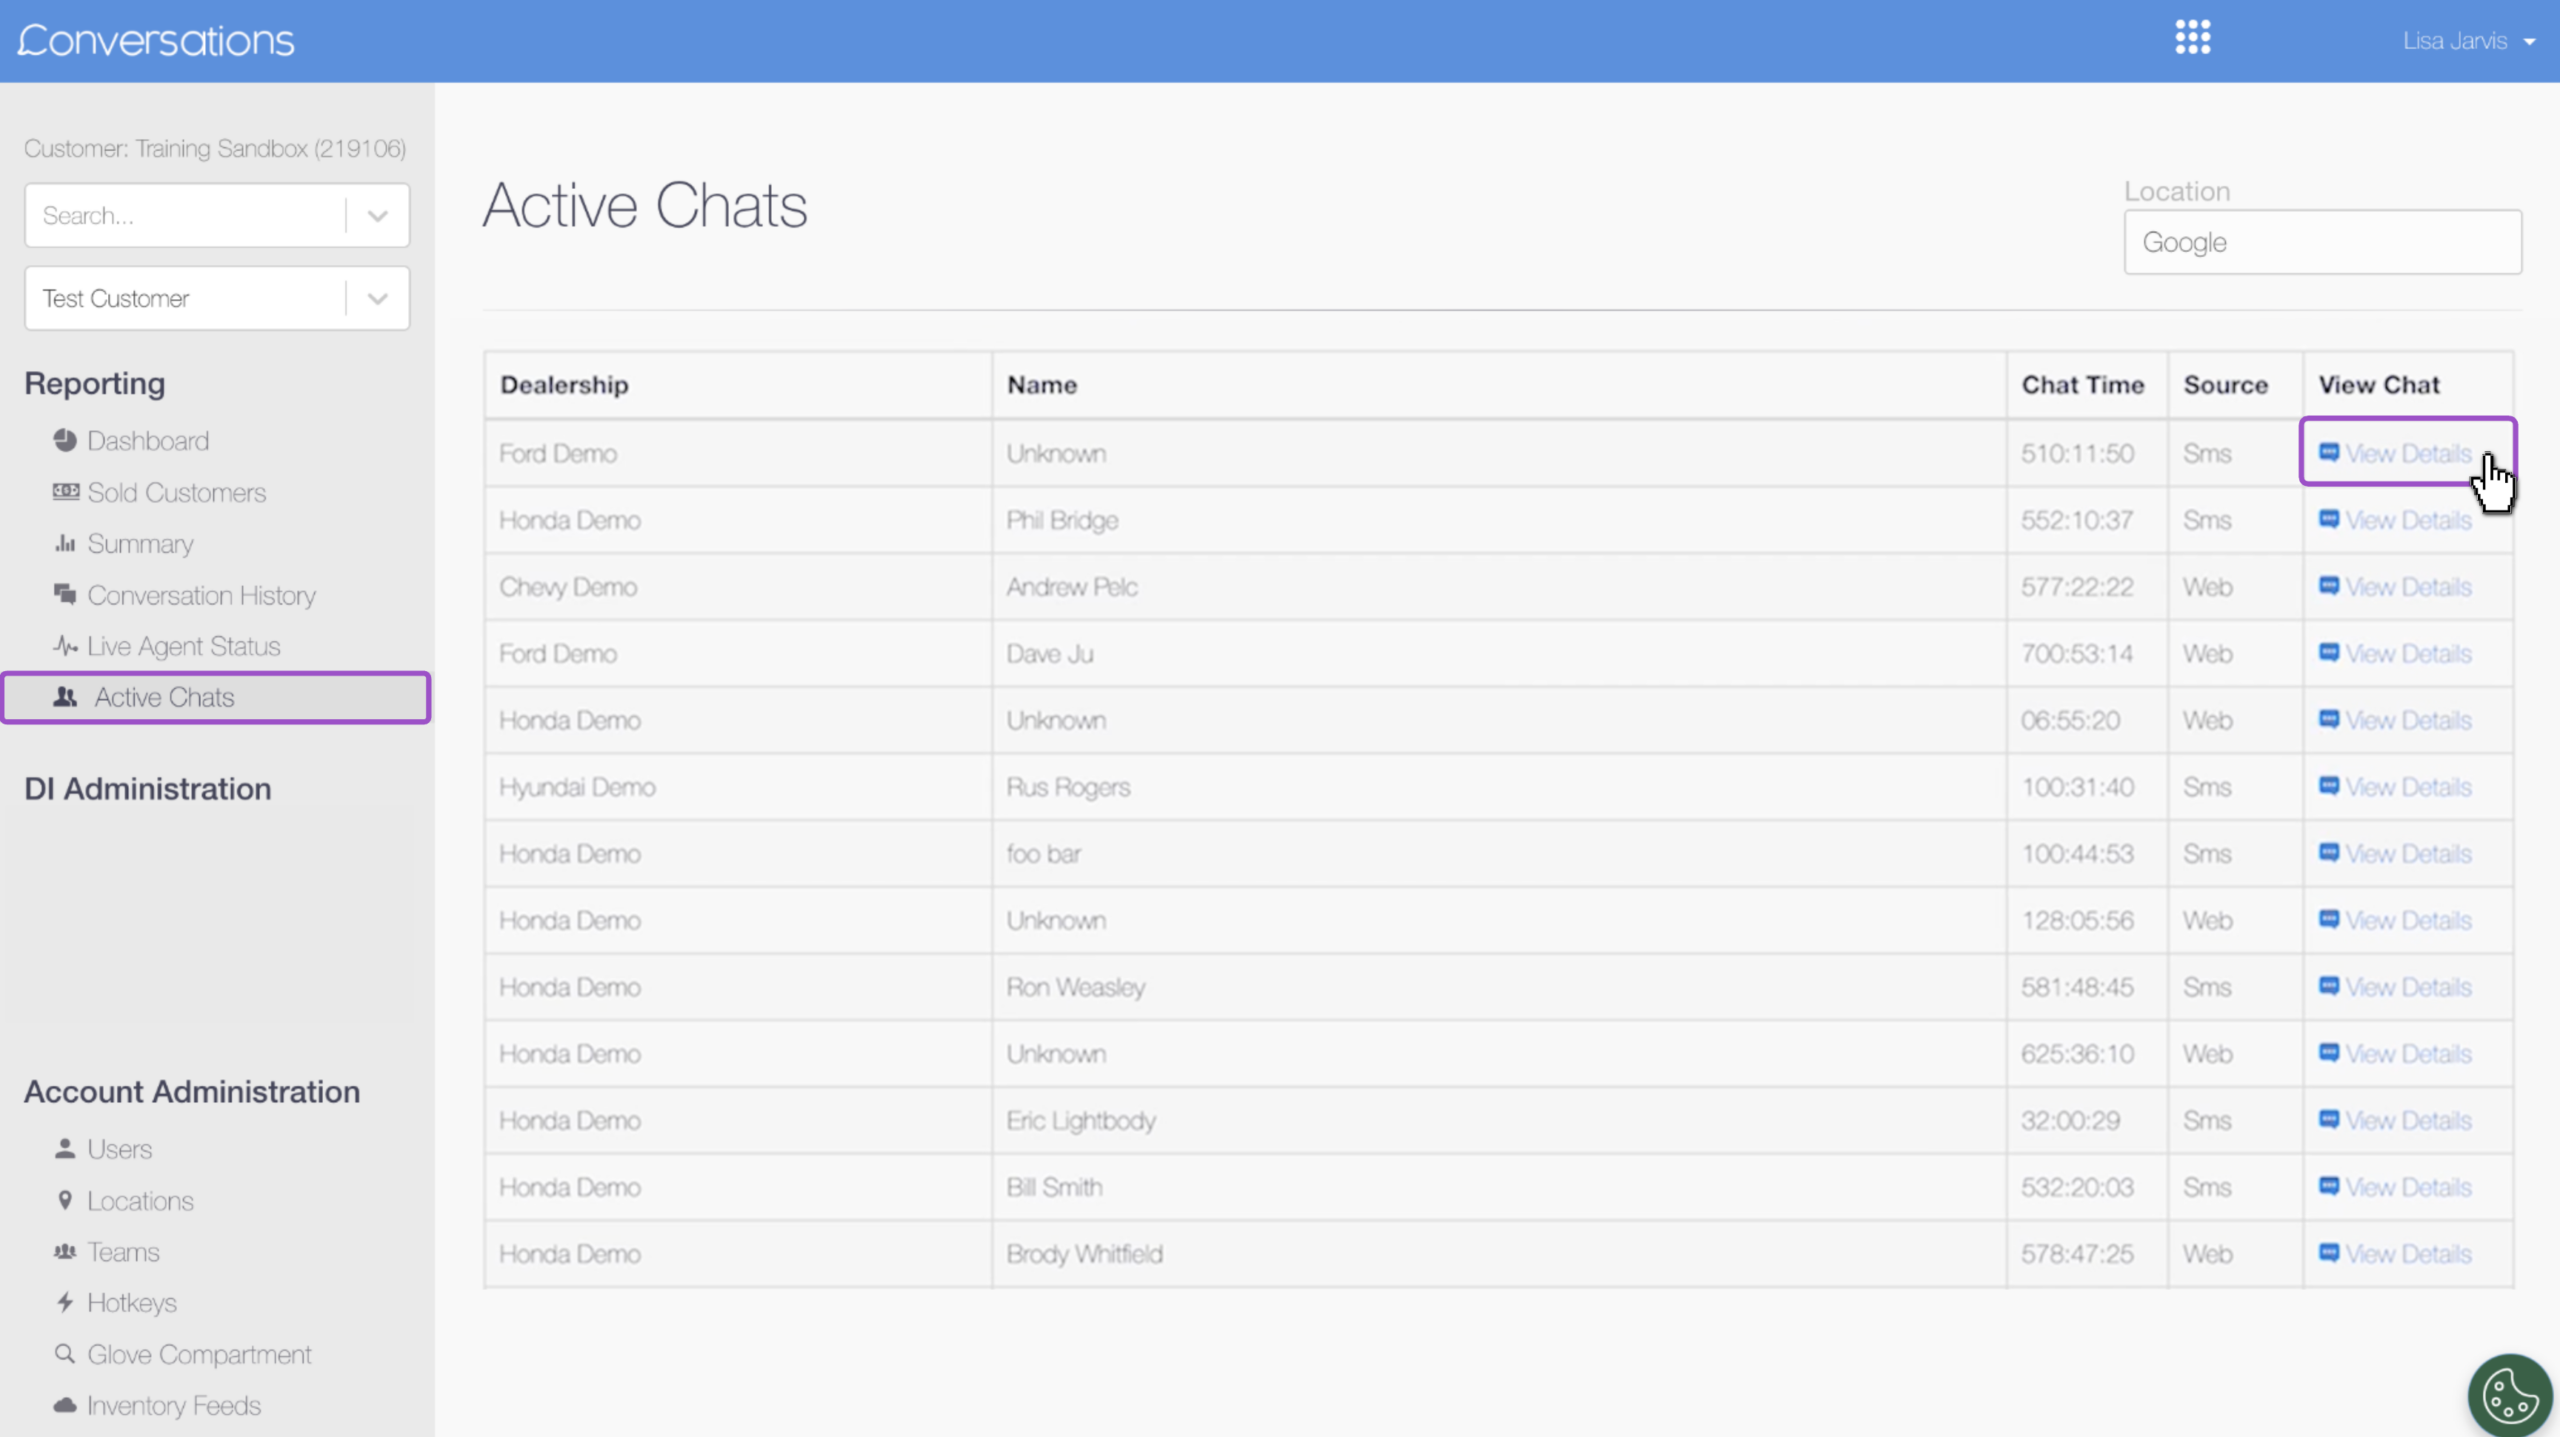The height and width of the screenshot is (1437, 2560).
Task: Click the chat bubble icon in Eric Lightbody row
Action: pos(2329,1120)
